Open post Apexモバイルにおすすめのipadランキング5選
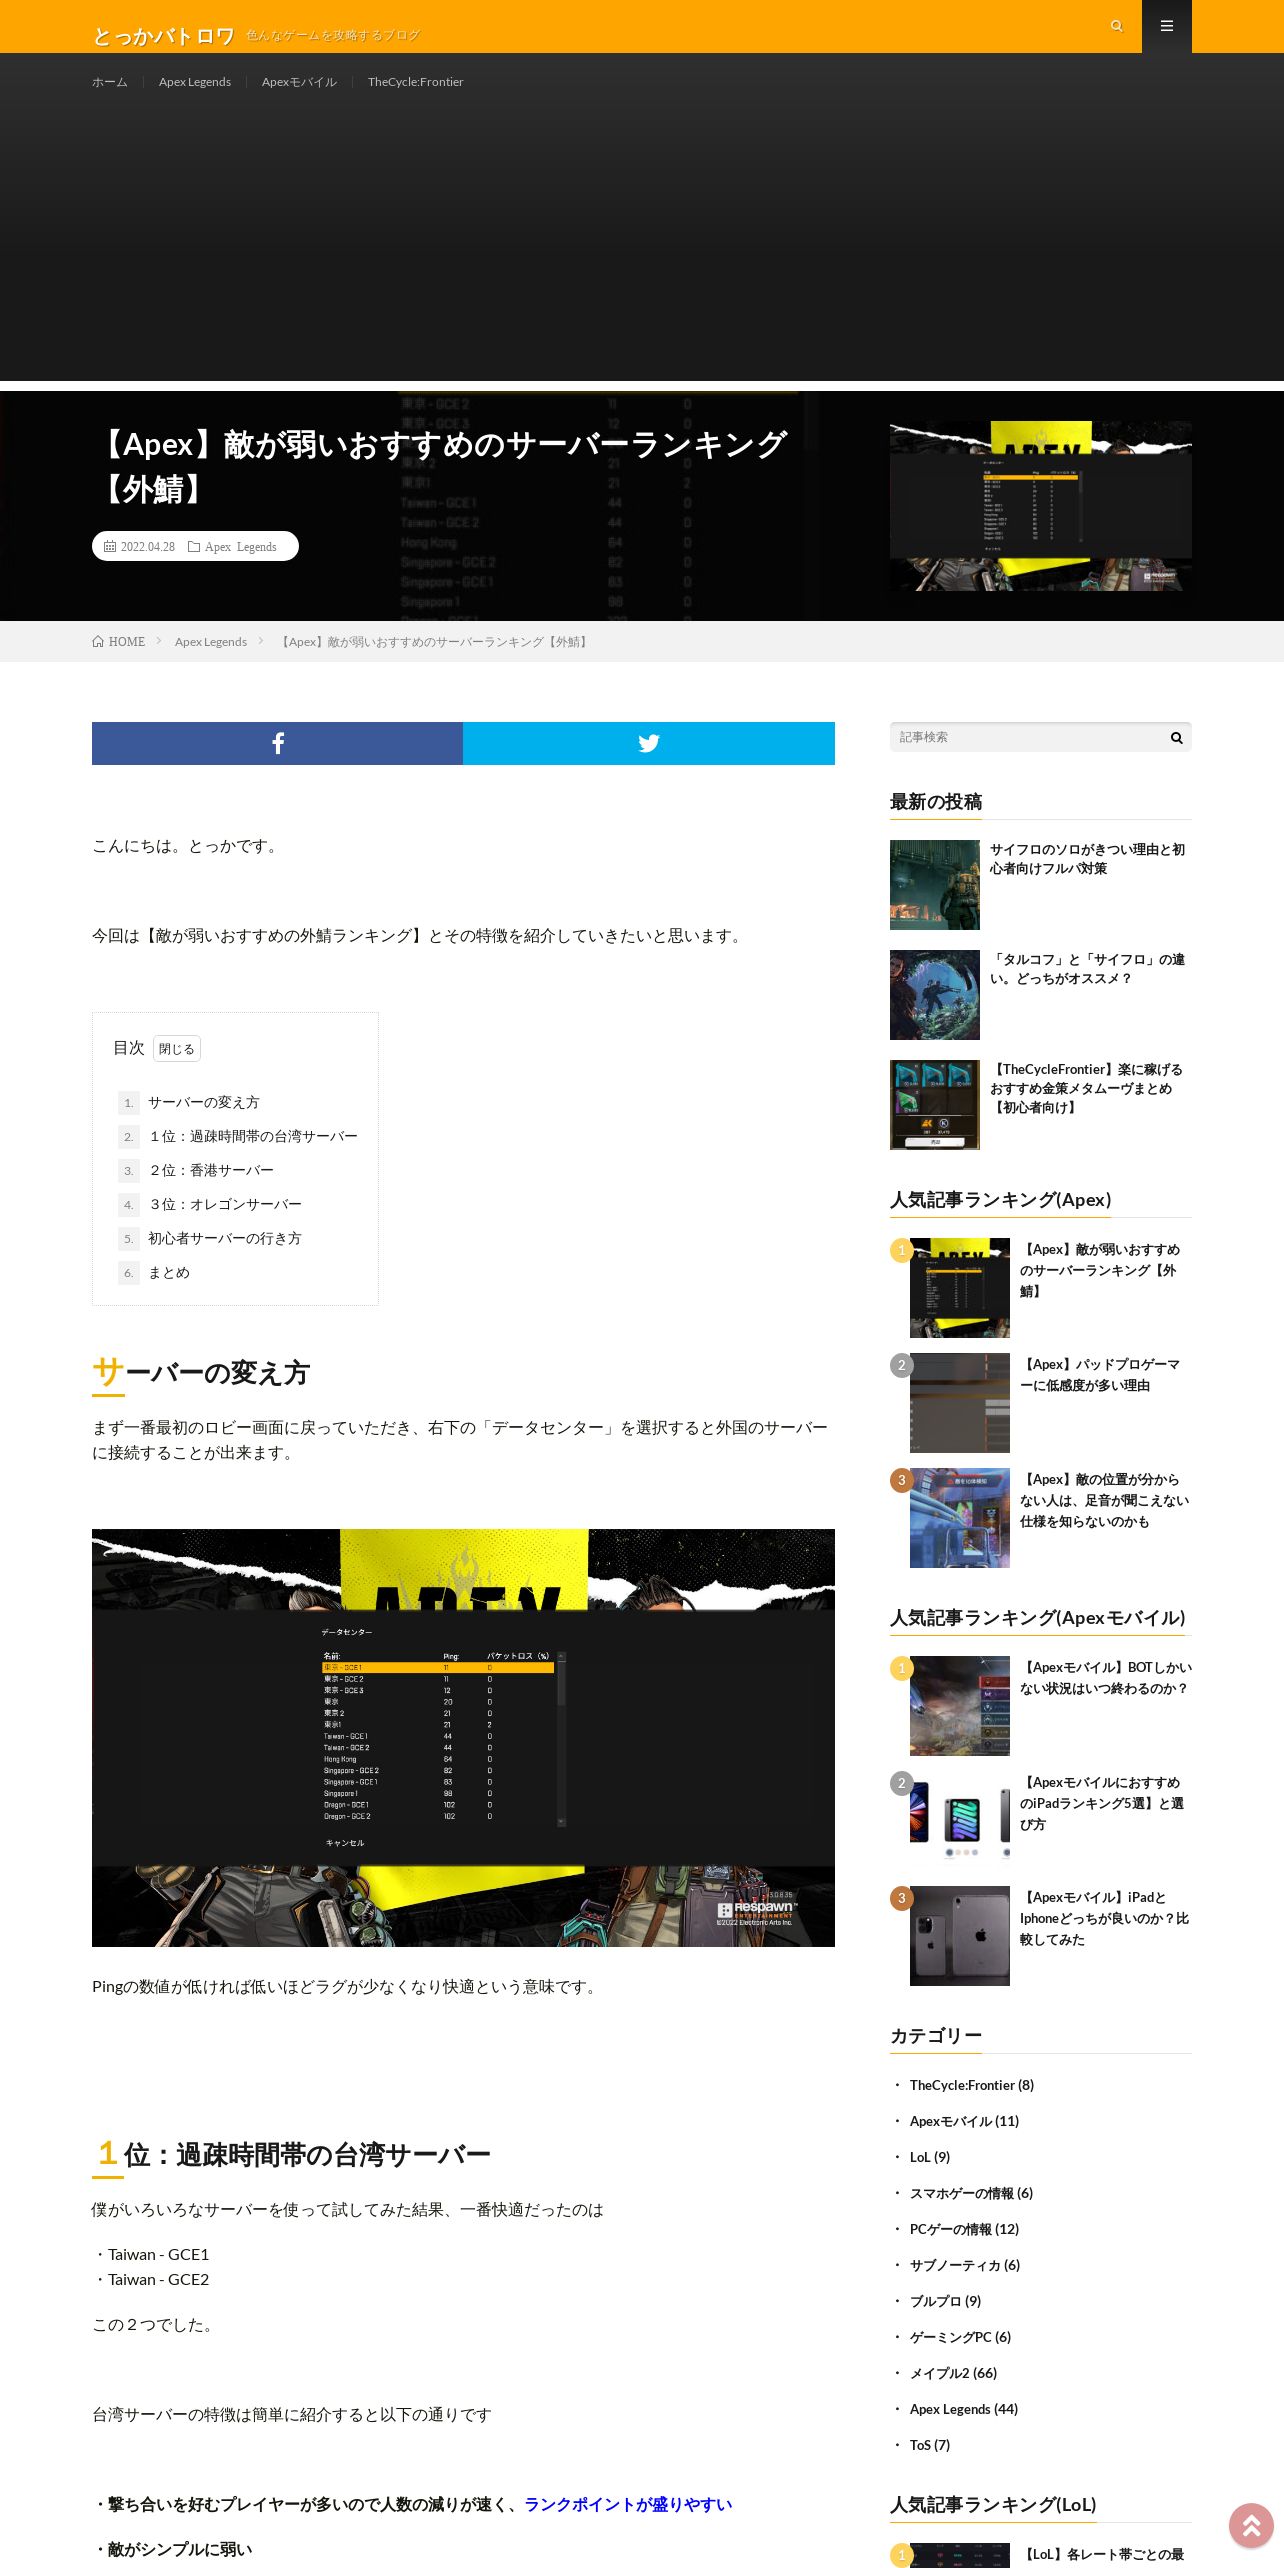Viewport: 1284px width, 2568px height. pos(1102,1803)
